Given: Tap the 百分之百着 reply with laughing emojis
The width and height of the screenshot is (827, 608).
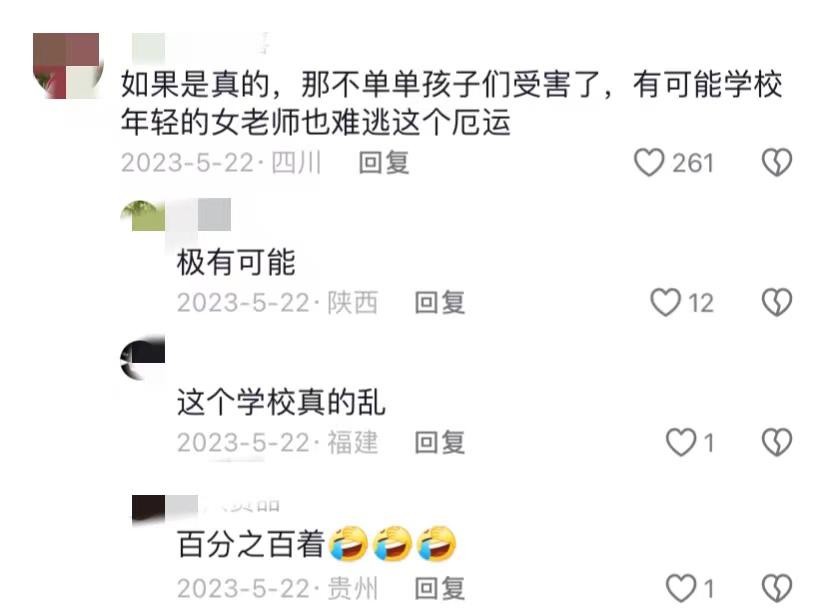Looking at the screenshot, I should point(316,544).
